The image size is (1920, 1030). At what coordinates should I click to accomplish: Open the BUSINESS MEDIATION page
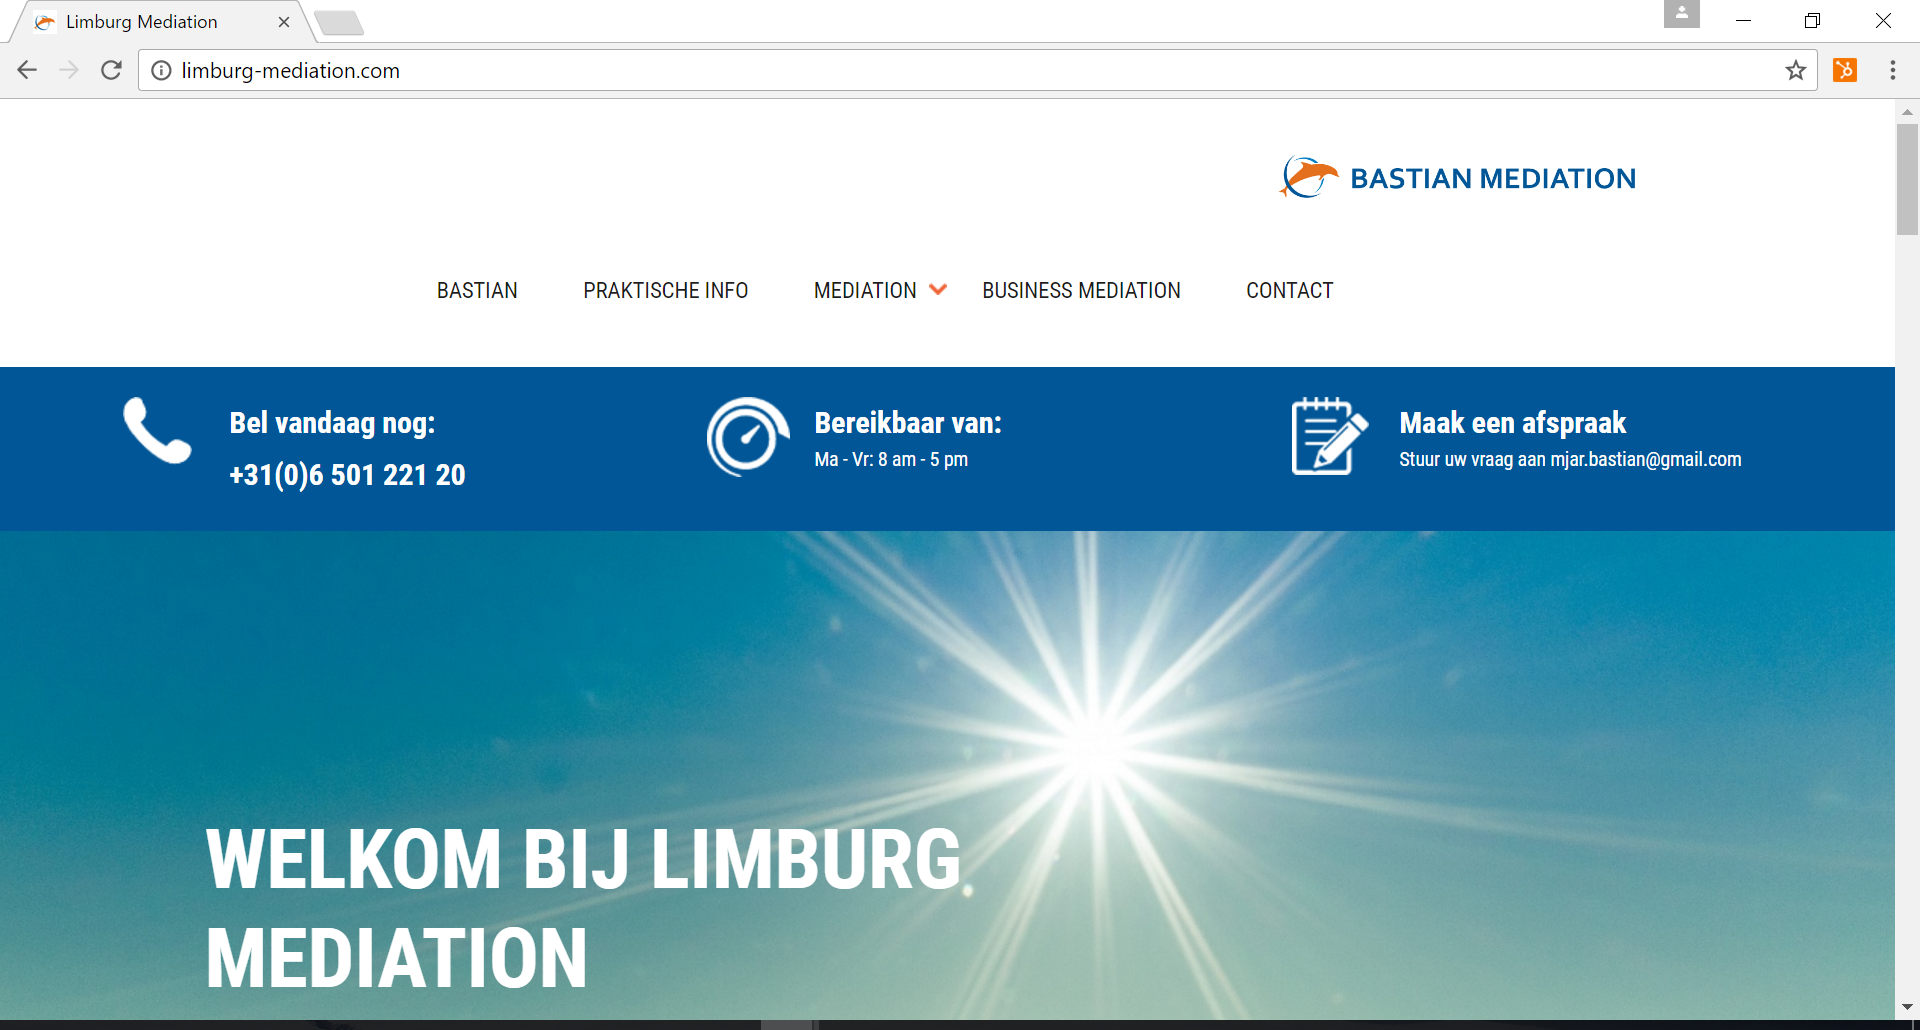pos(1081,290)
